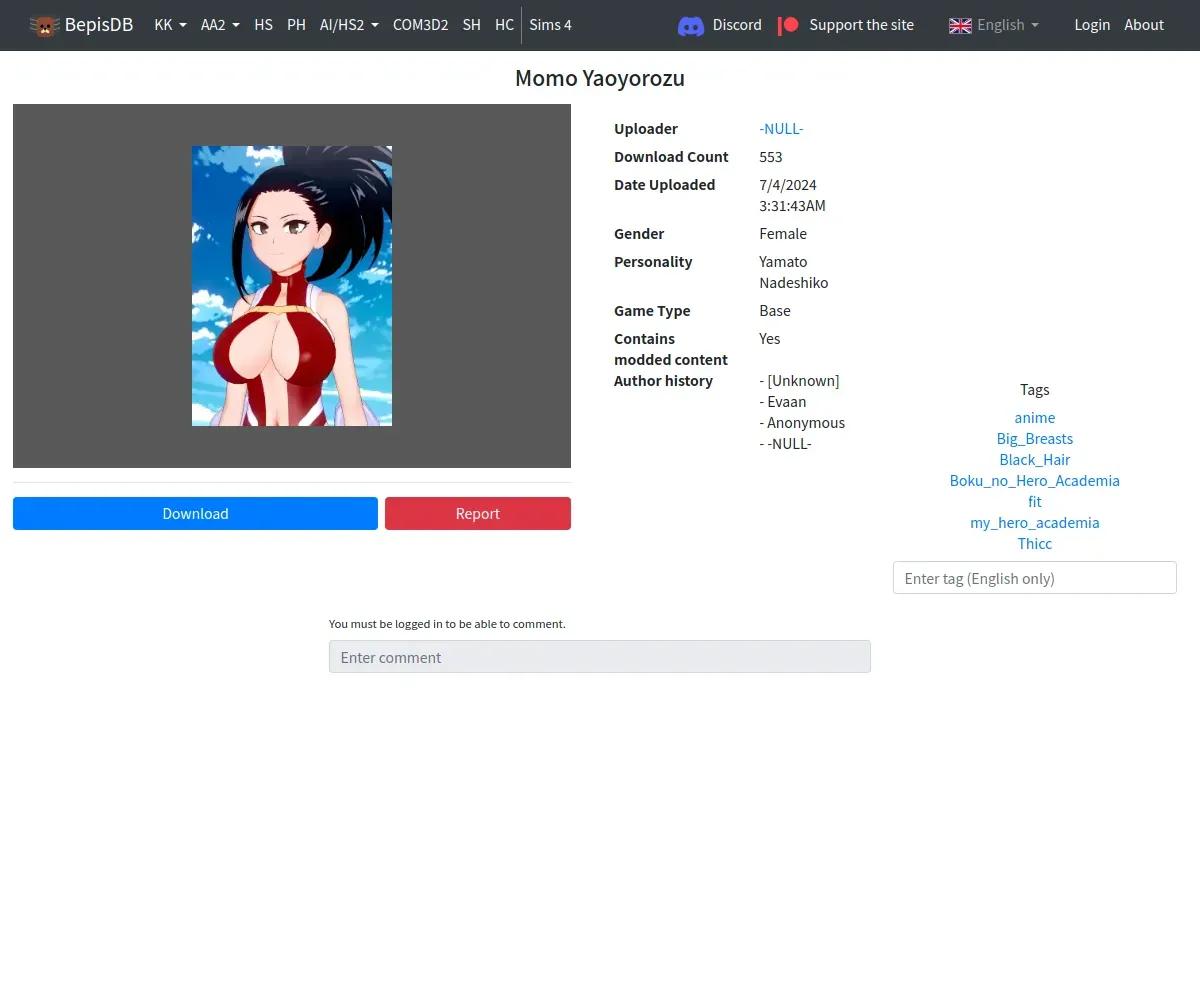Click the UK flag language icon
Image resolution: width=1200 pixels, height=1000 pixels.
click(x=960, y=25)
